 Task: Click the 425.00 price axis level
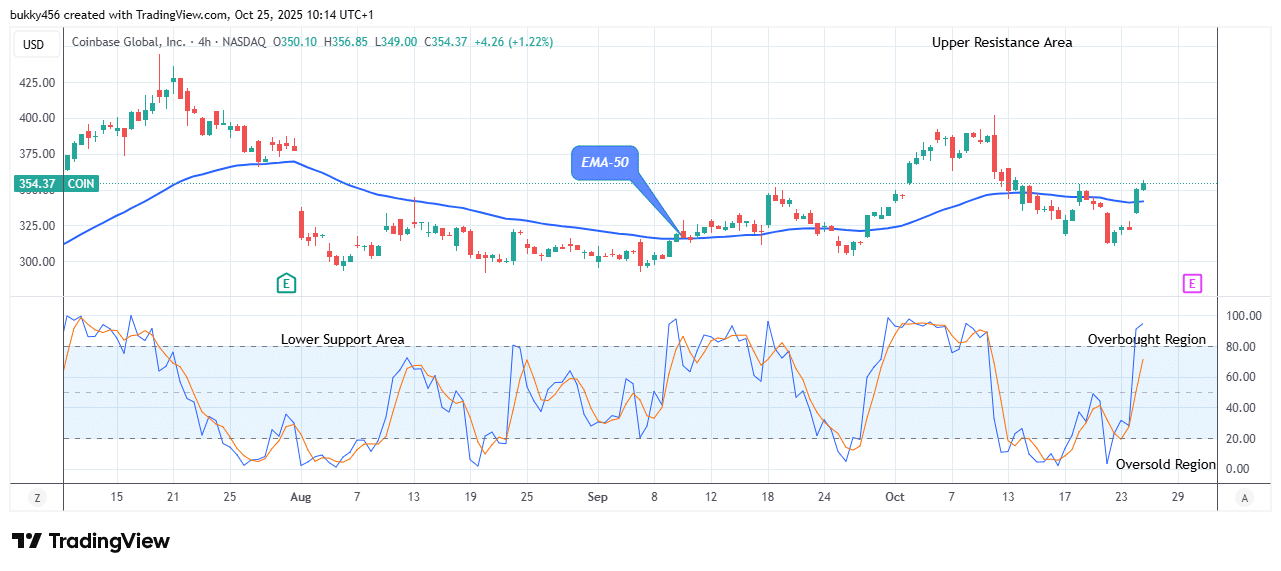click(35, 82)
